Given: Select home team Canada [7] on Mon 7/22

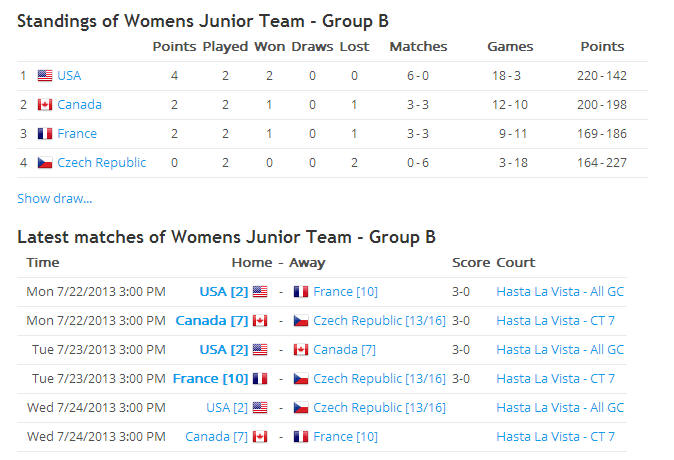Looking at the screenshot, I should click(x=212, y=321).
